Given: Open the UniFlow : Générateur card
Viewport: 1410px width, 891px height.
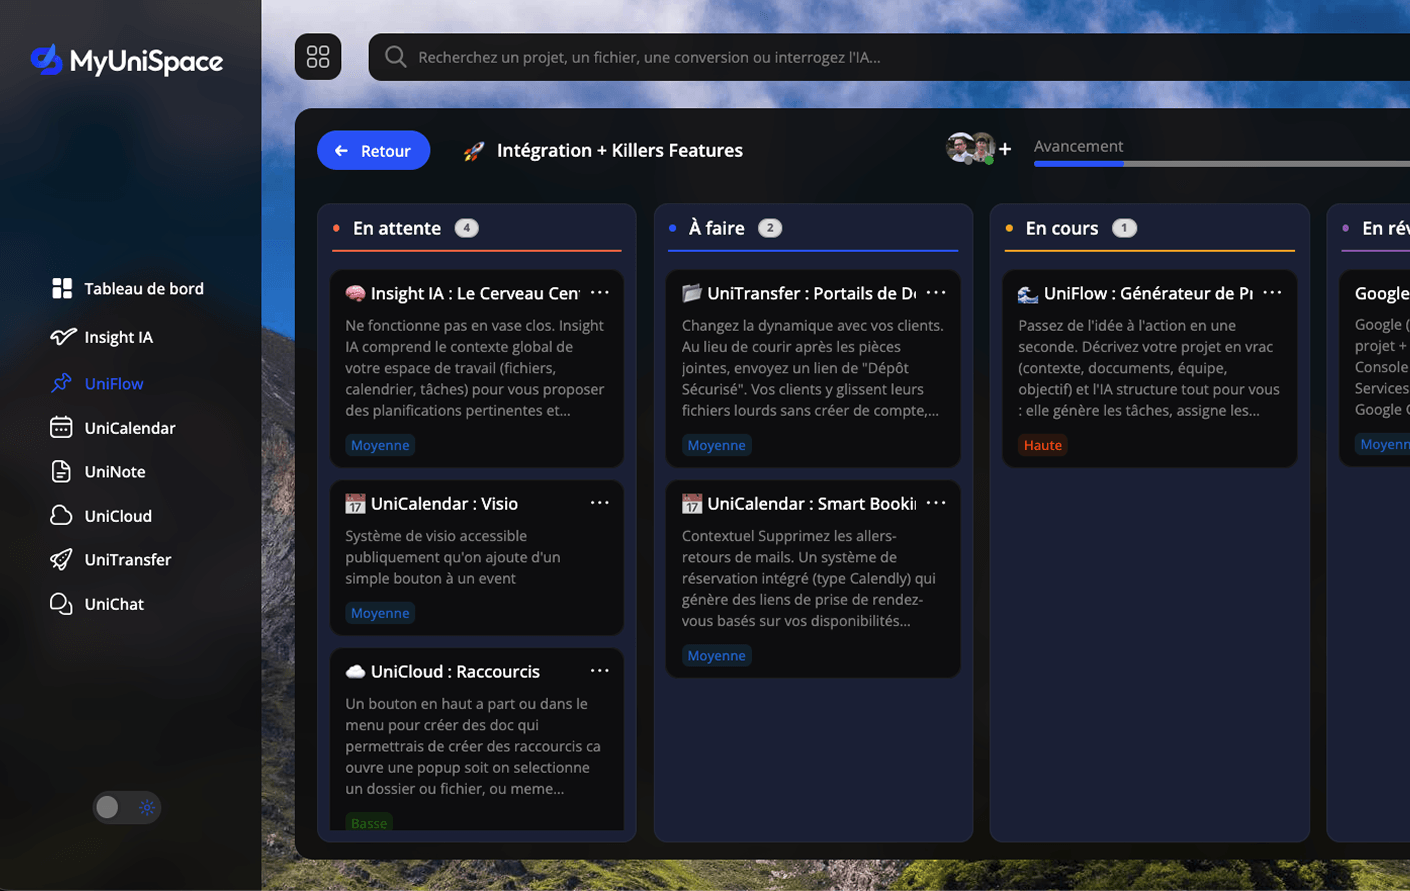Looking at the screenshot, I should 1150,368.
